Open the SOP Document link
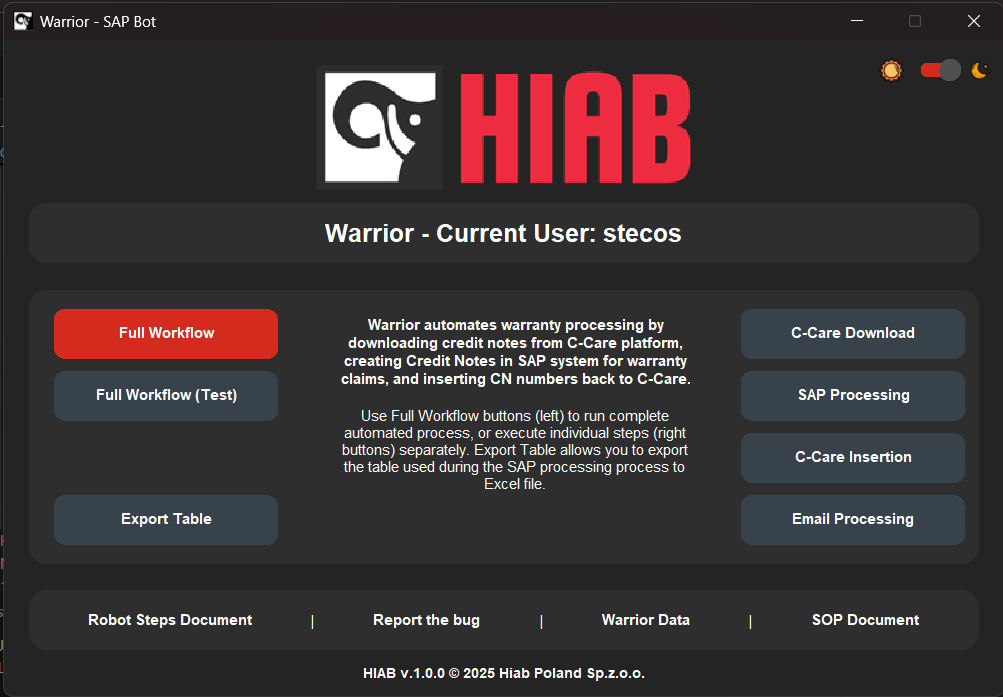The image size is (1003, 697). [865, 620]
